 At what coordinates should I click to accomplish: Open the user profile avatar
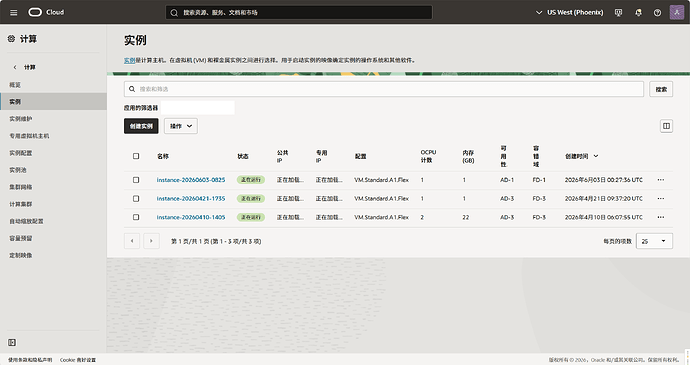[676, 12]
